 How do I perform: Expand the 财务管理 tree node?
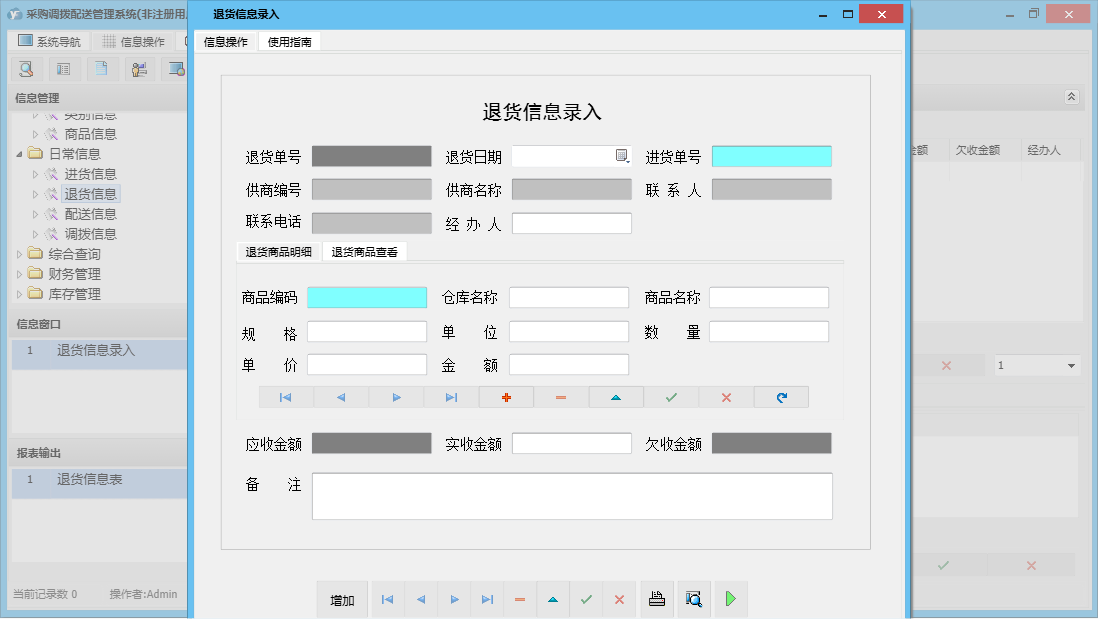pos(21,273)
